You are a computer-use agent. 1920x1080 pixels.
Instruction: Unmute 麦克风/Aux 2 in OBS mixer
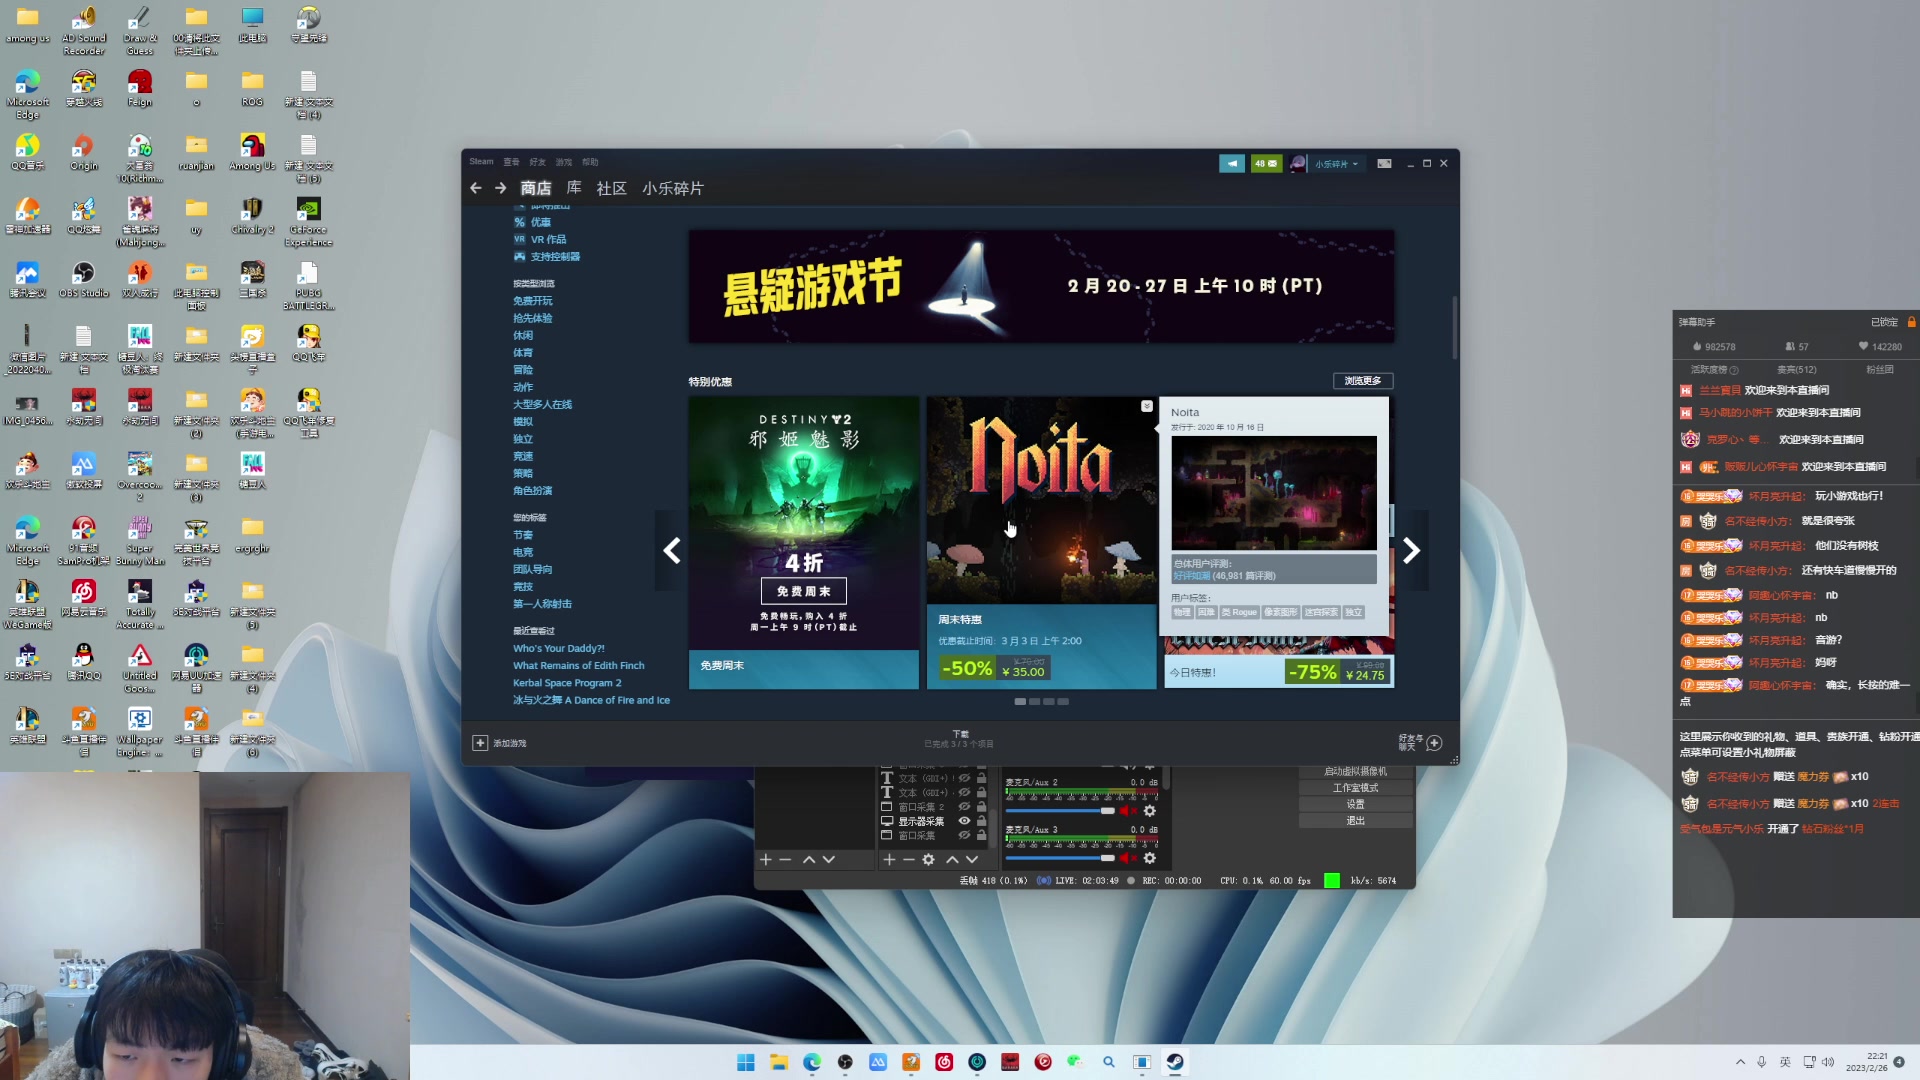(x=1129, y=811)
